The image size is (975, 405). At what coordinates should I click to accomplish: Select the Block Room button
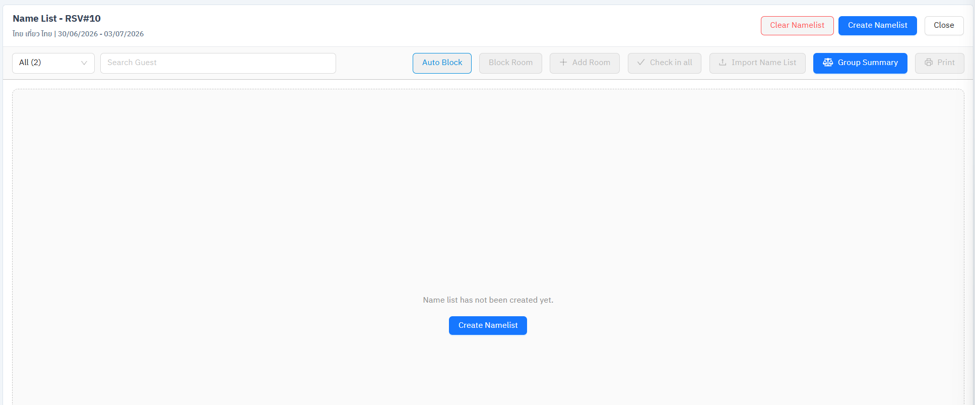pos(511,63)
